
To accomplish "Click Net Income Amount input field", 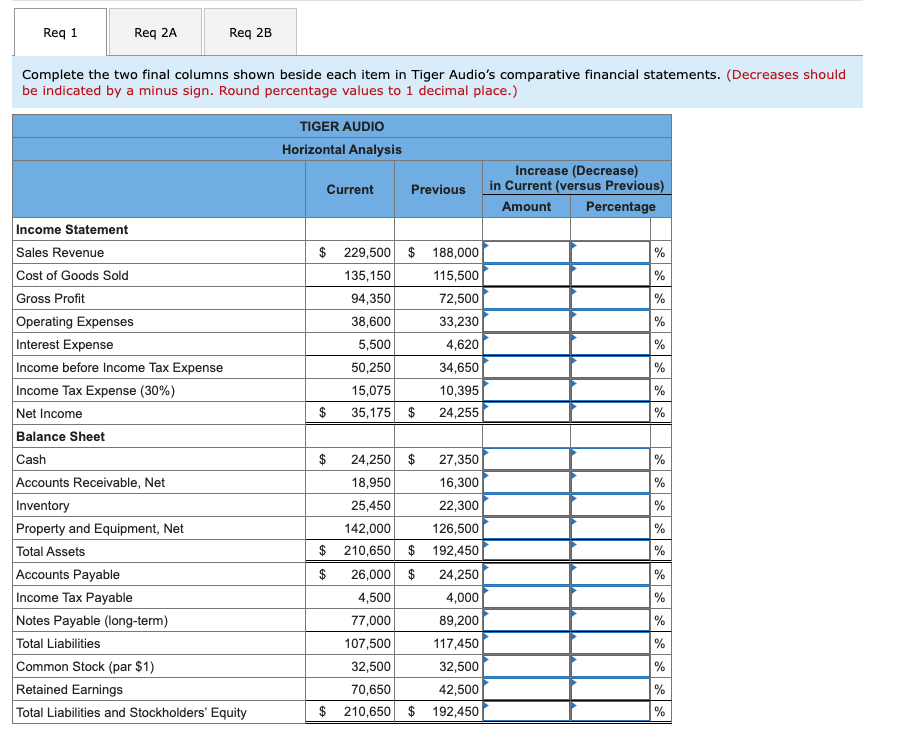I will click(x=526, y=412).
